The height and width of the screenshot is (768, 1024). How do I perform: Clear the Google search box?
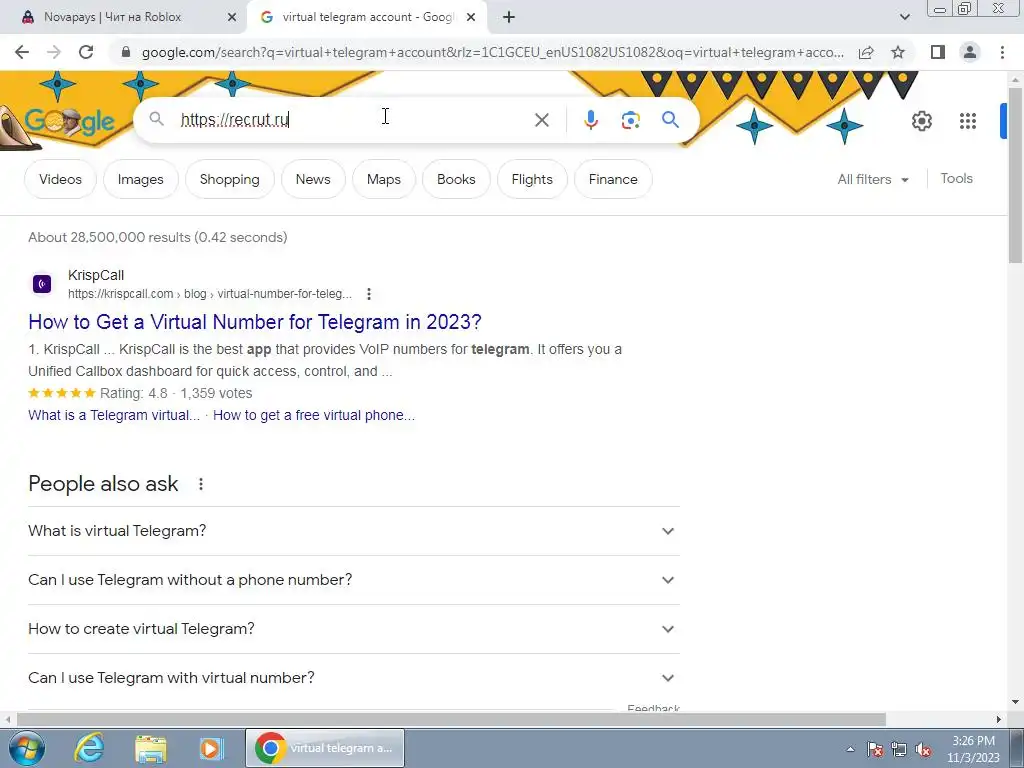(541, 120)
